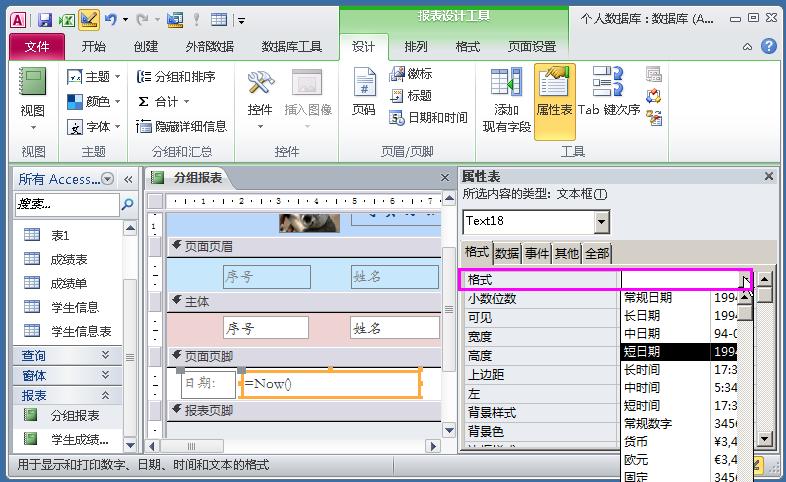This screenshot has height=482, width=786.
Task: Switch to property sheet 事件 tab
Action: click(537, 253)
